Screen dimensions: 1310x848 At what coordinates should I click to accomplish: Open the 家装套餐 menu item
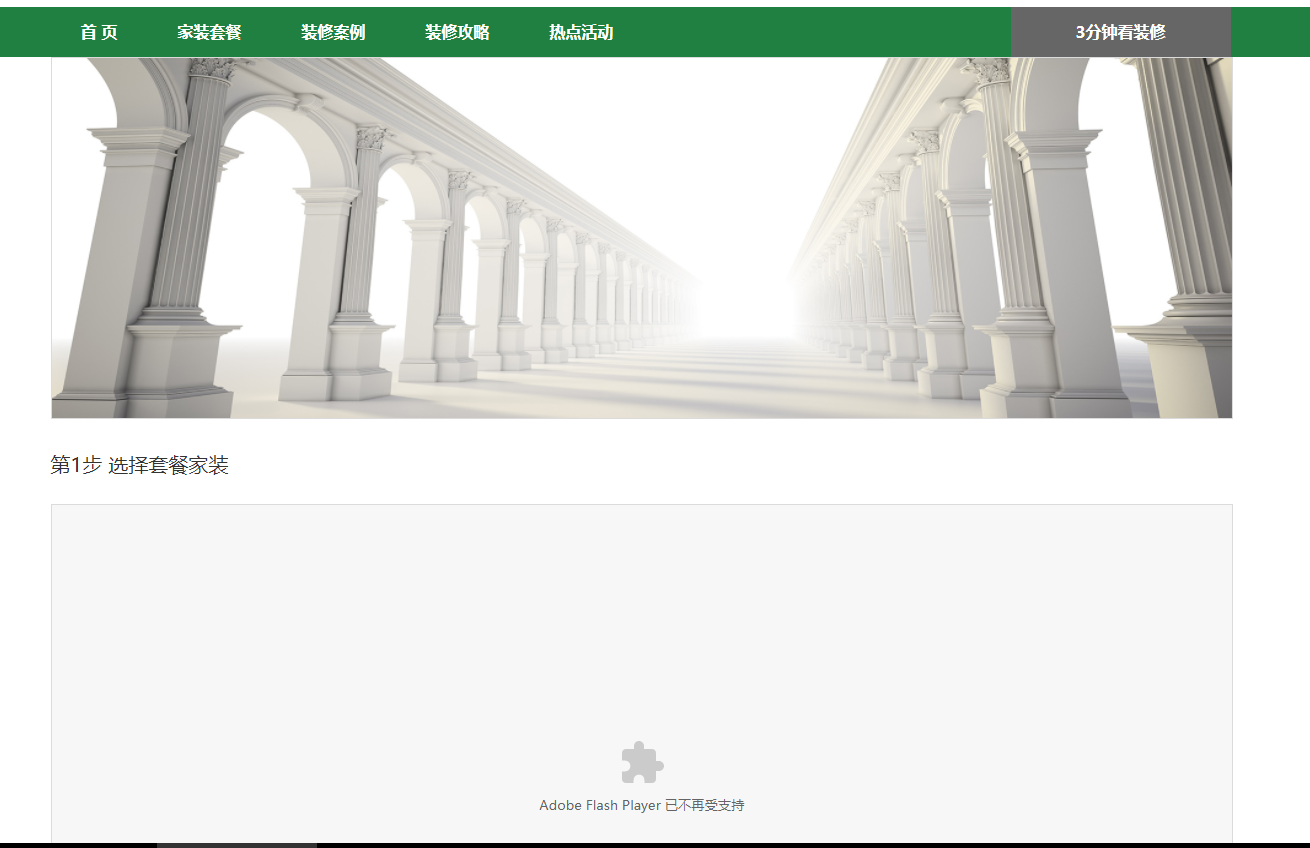[x=209, y=32]
